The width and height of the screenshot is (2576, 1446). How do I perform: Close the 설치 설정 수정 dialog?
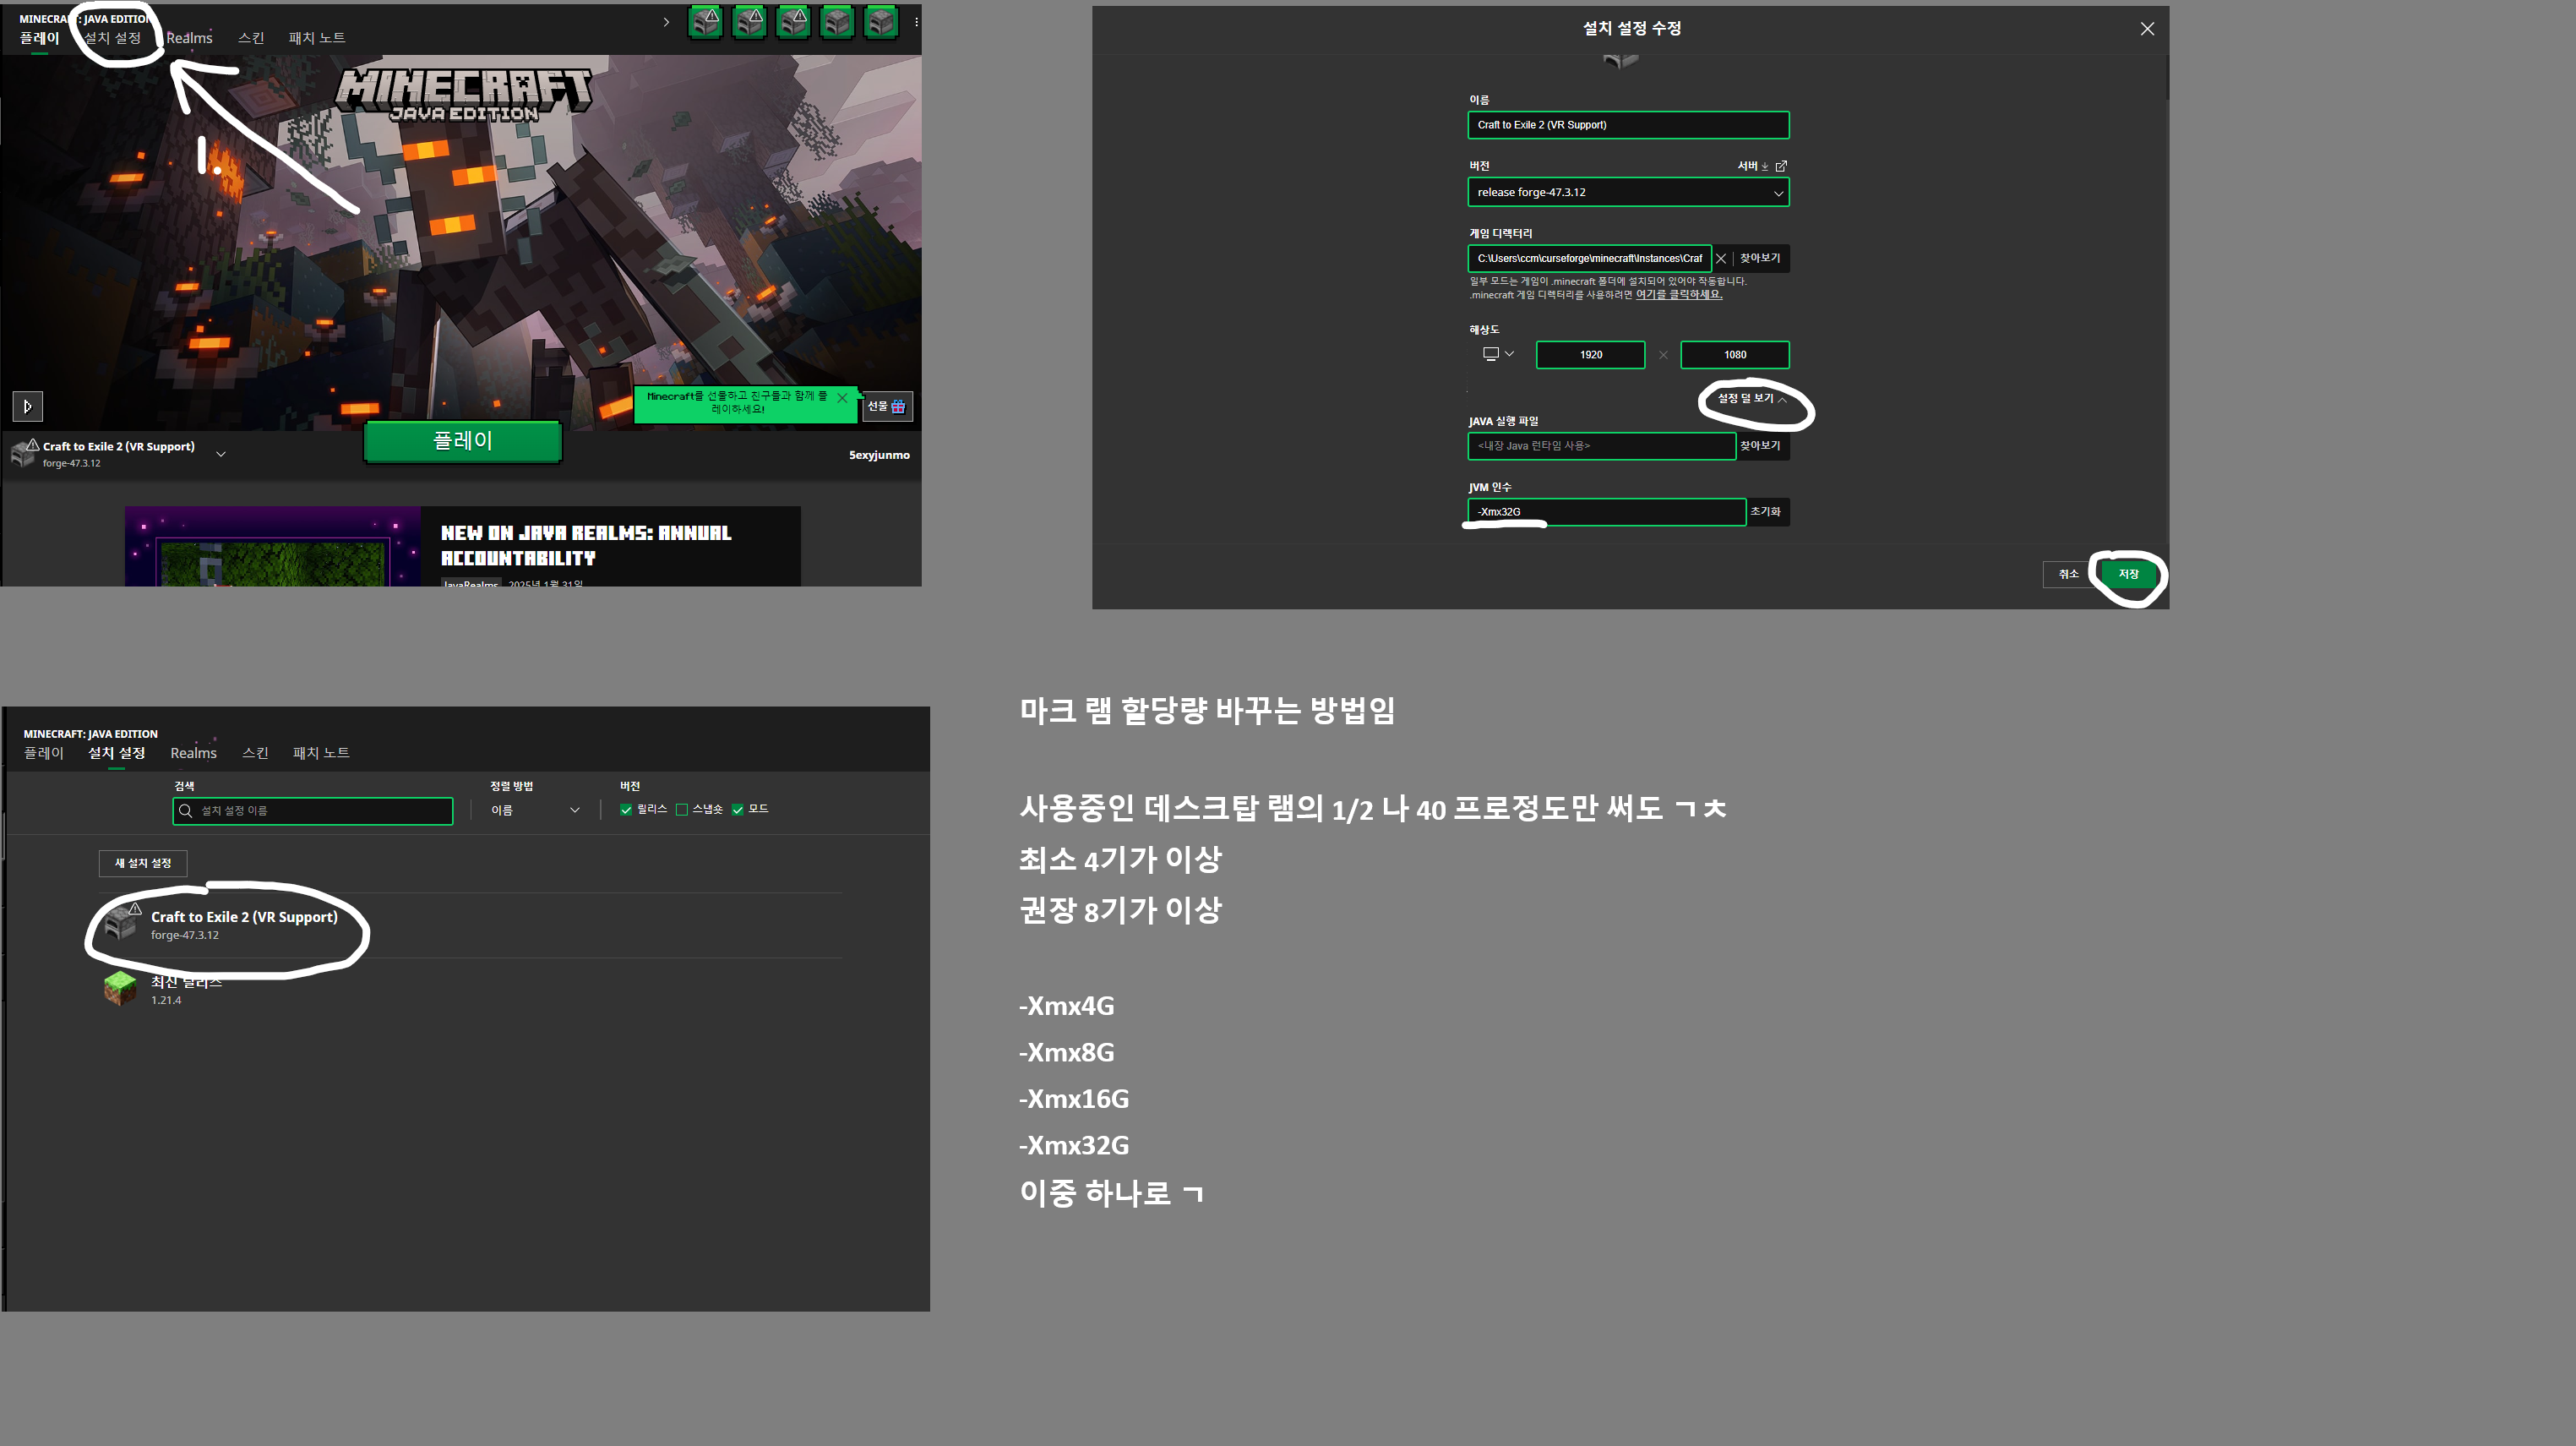pos(2147,29)
